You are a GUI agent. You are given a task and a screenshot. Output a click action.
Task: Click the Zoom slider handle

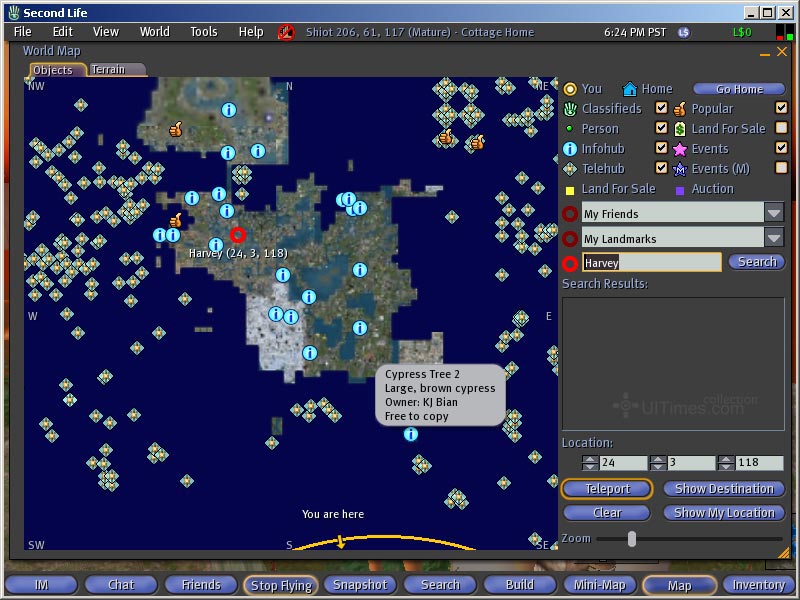(x=631, y=539)
